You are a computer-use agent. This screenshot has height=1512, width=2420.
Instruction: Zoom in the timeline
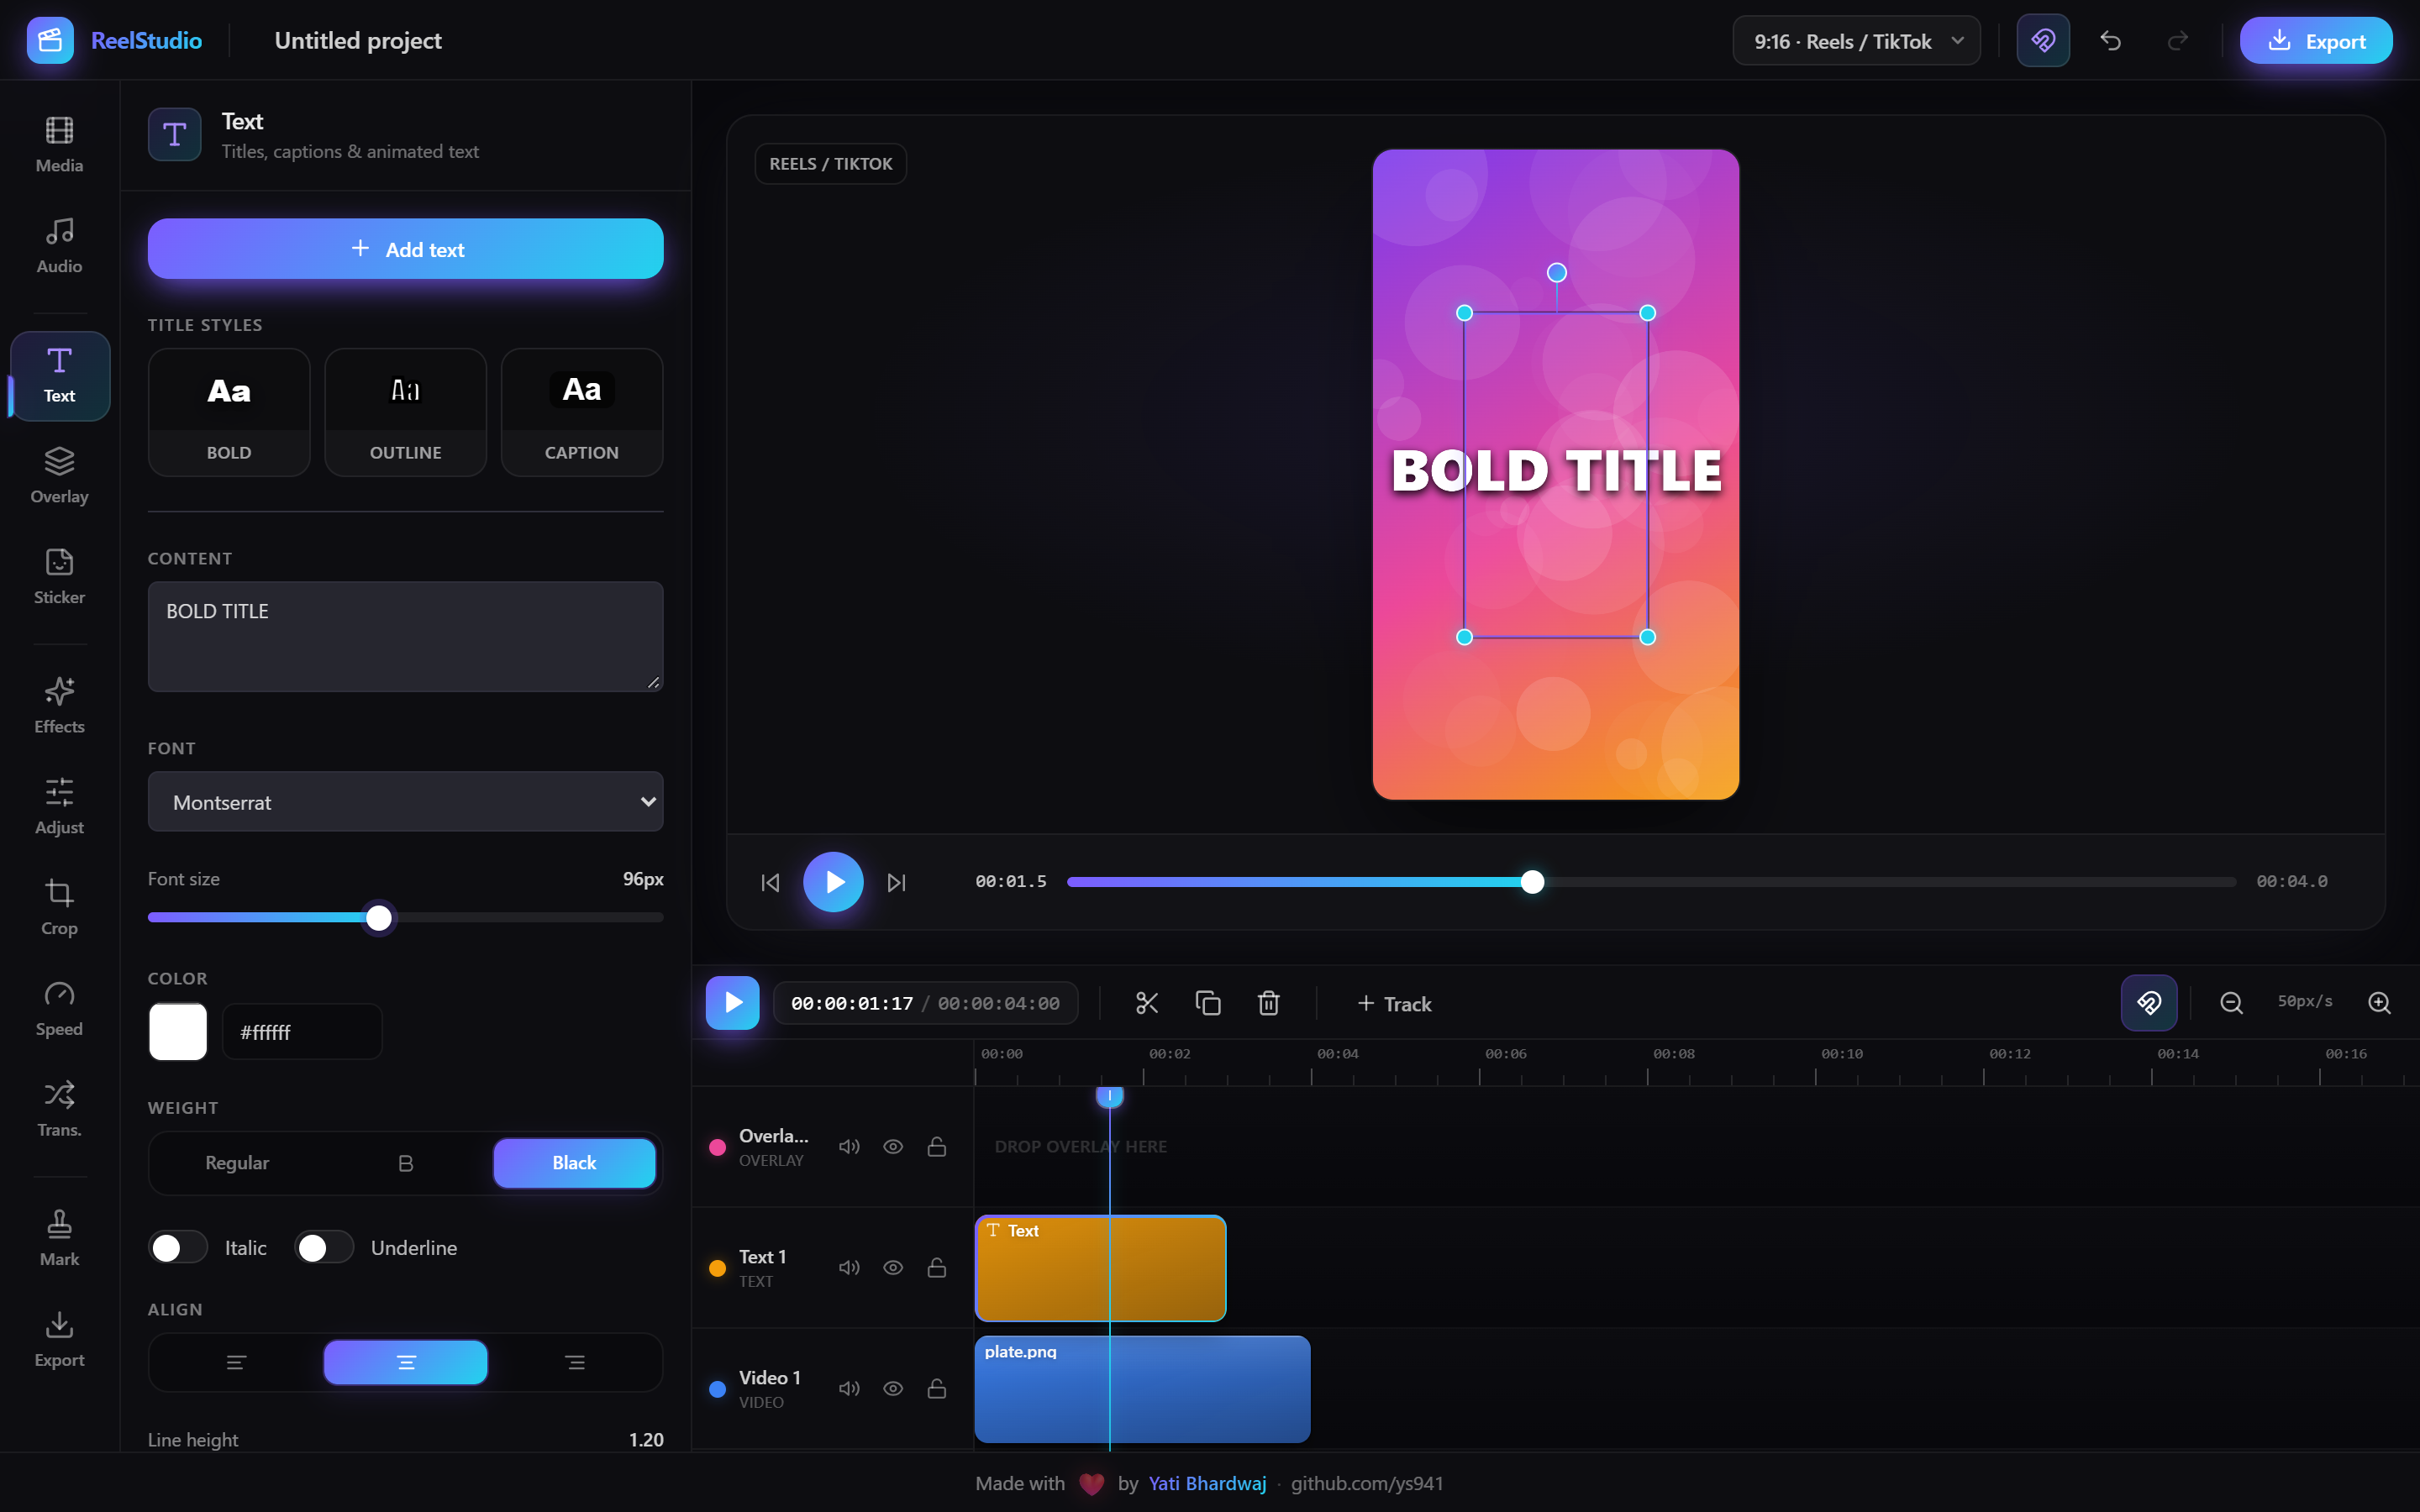[x=2380, y=1003]
